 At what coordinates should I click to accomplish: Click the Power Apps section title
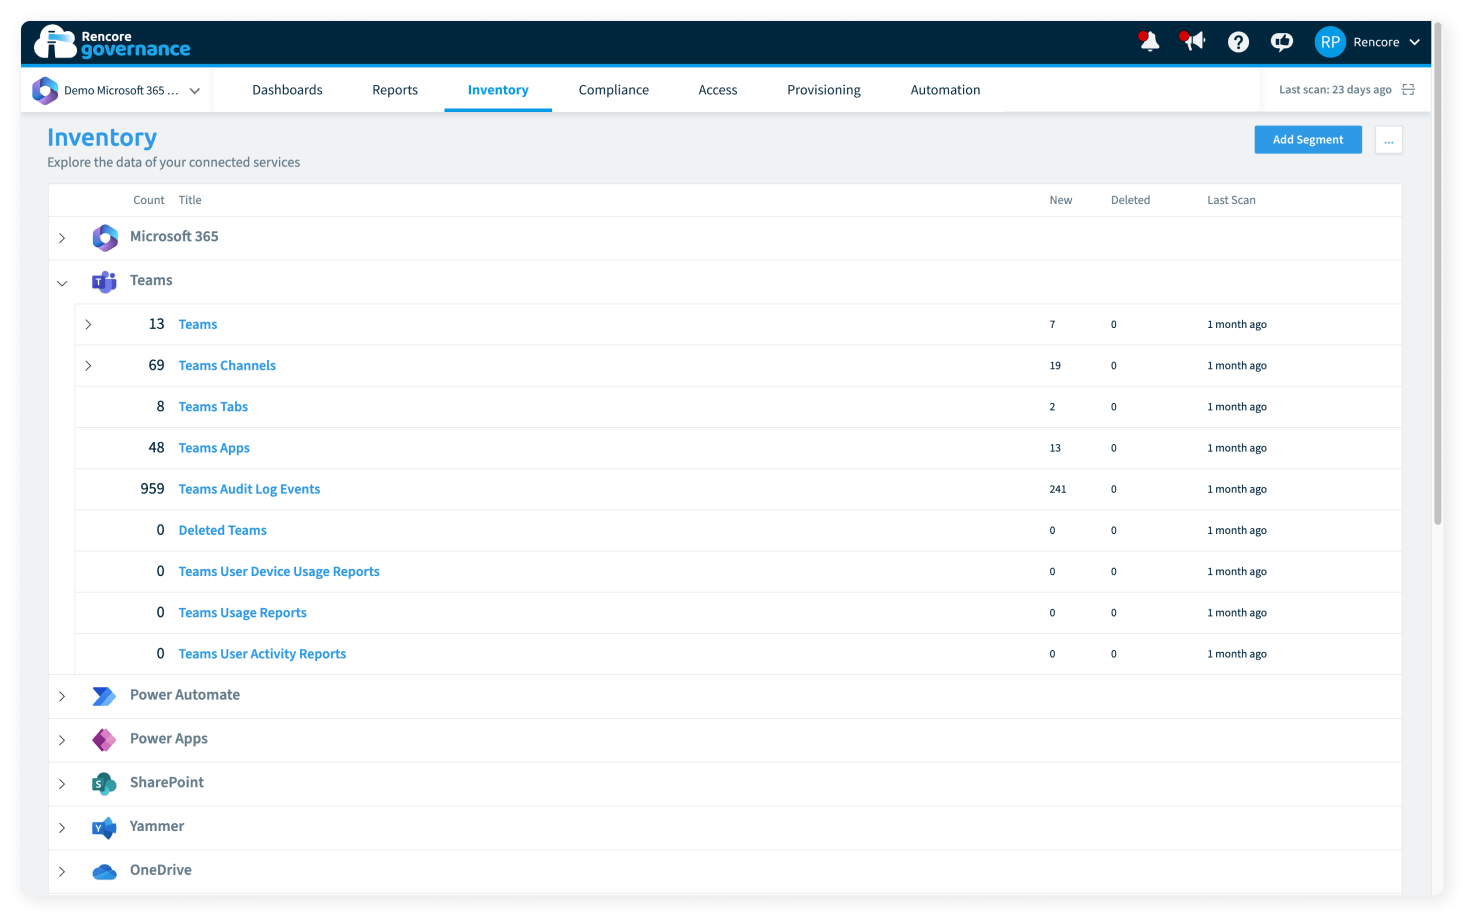169,739
